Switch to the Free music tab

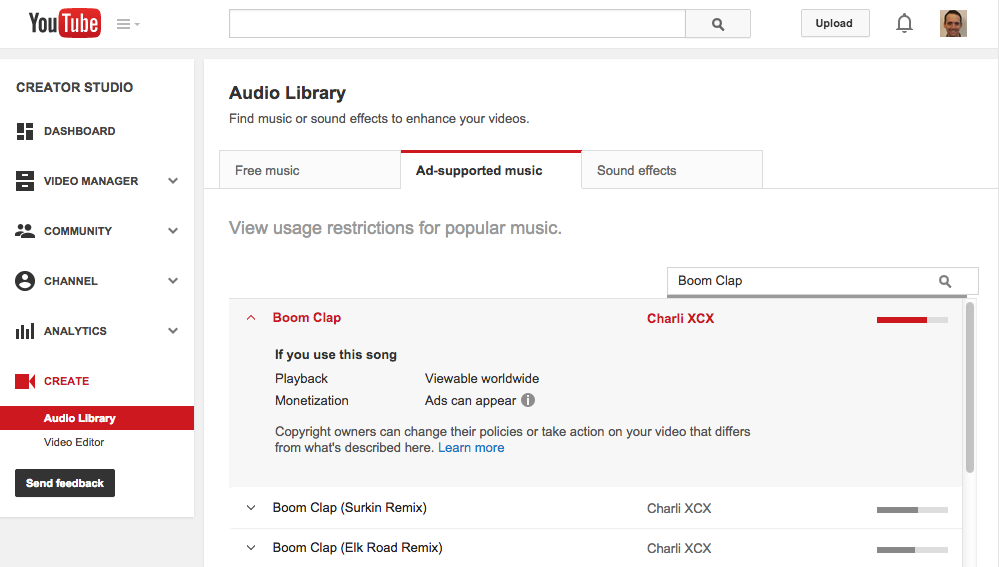[267, 170]
